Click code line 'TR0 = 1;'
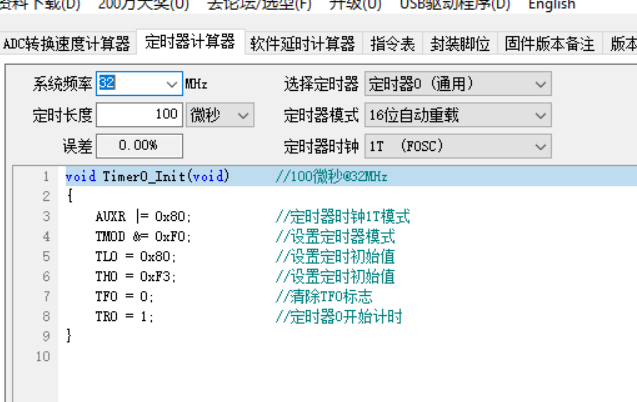 (x=125, y=316)
